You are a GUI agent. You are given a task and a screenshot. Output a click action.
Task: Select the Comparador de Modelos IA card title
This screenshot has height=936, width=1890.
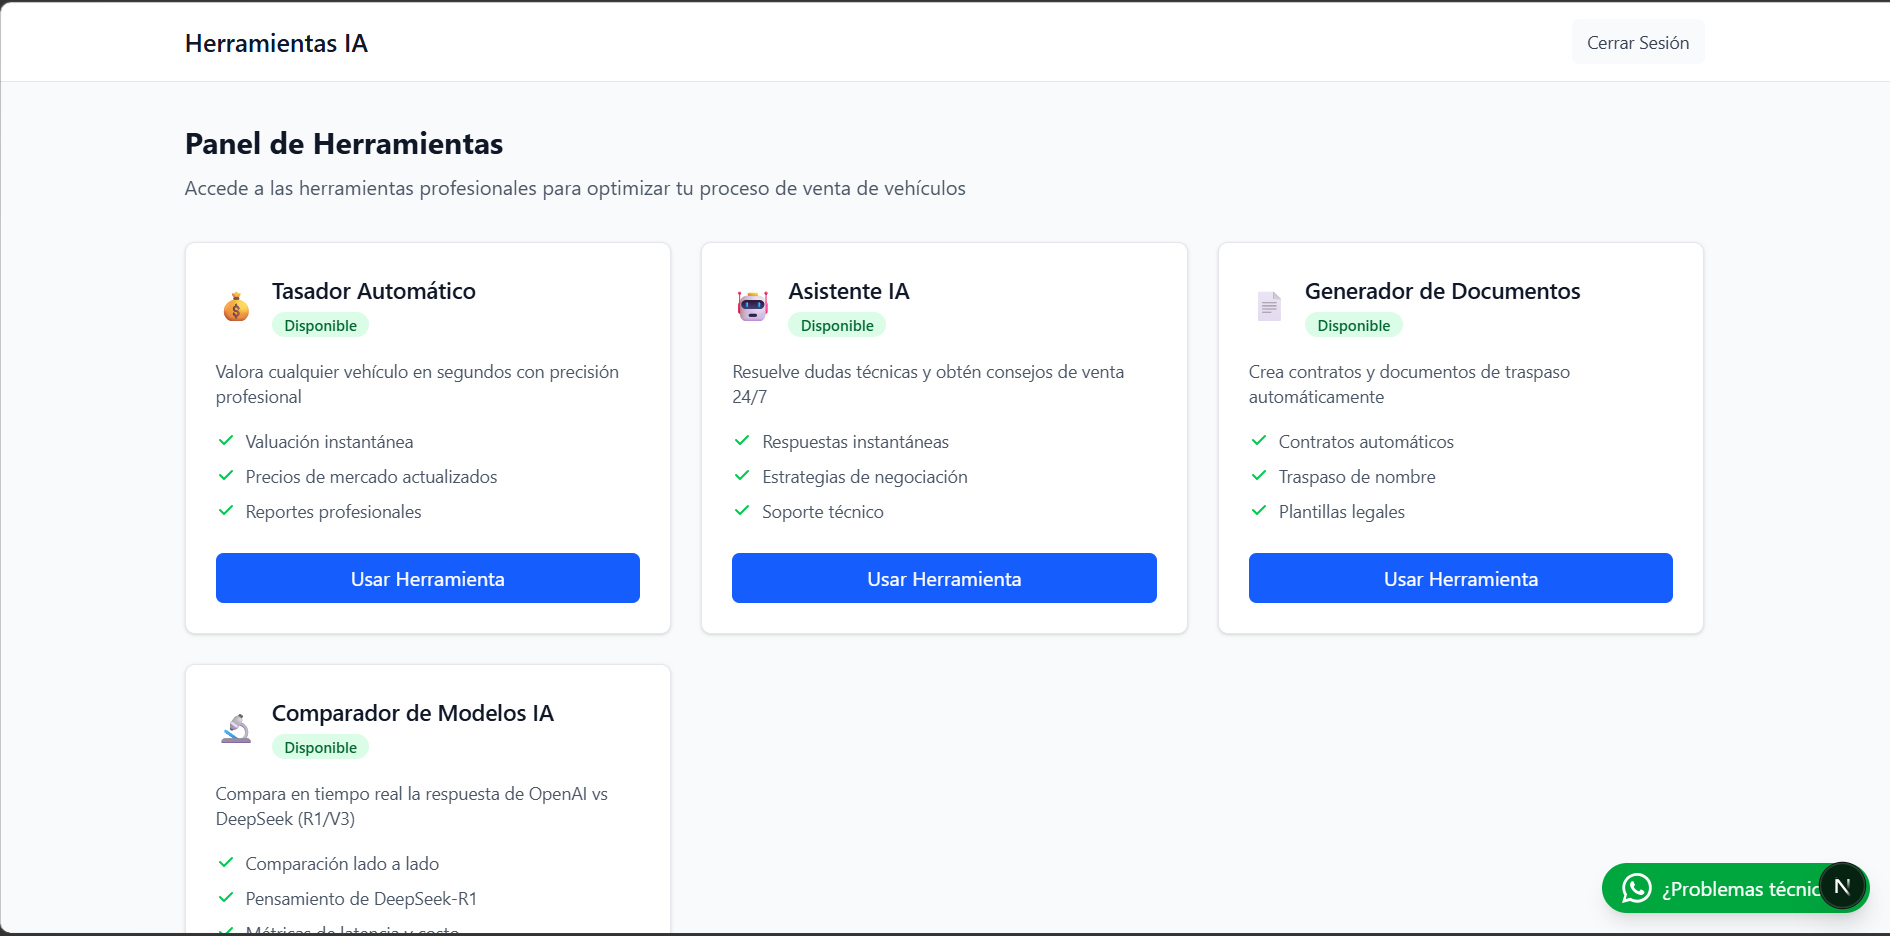(x=413, y=713)
